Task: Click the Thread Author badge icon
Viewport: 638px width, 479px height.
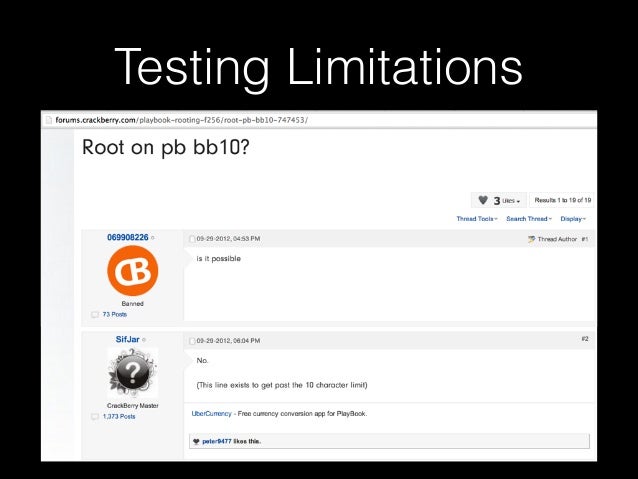Action: click(531, 239)
